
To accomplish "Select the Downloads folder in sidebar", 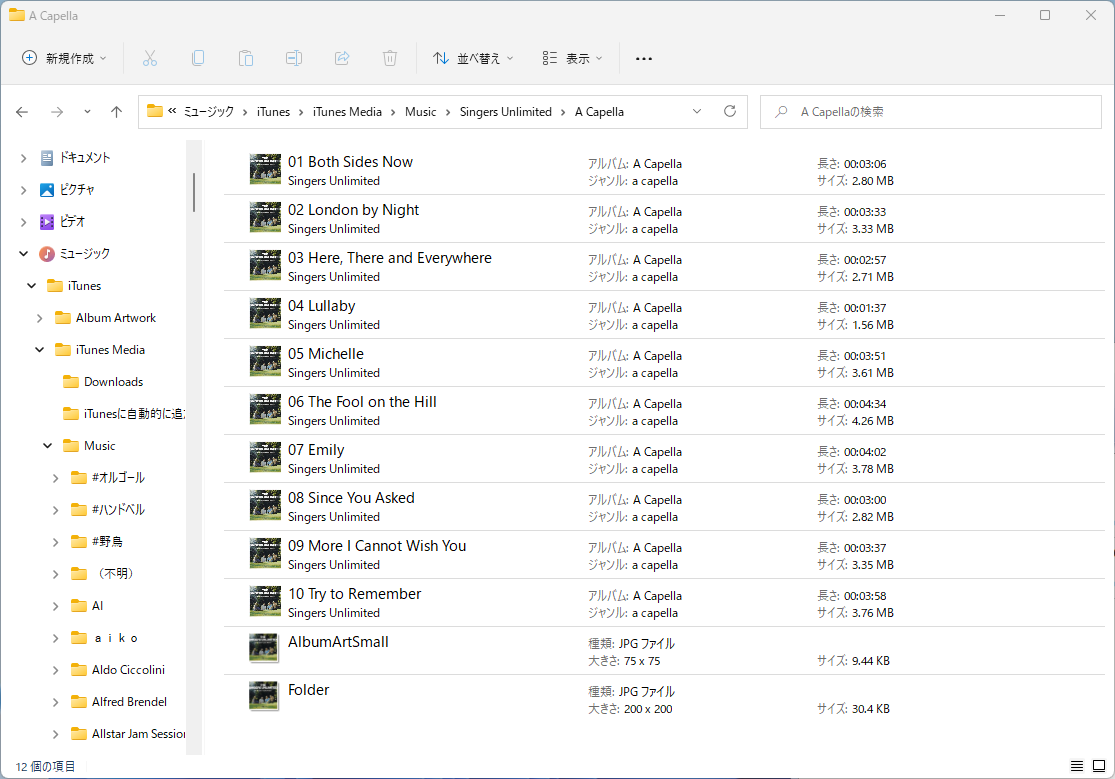I will pos(113,382).
